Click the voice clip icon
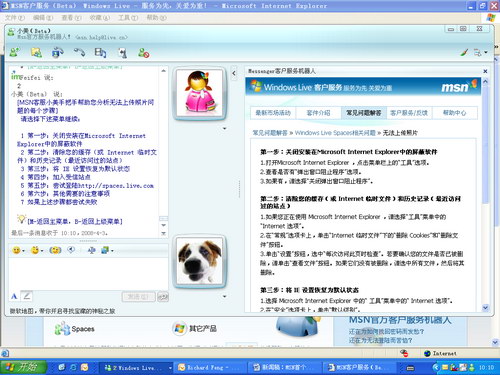Image resolution: width=500 pixels, height=375 pixels. [71, 250]
